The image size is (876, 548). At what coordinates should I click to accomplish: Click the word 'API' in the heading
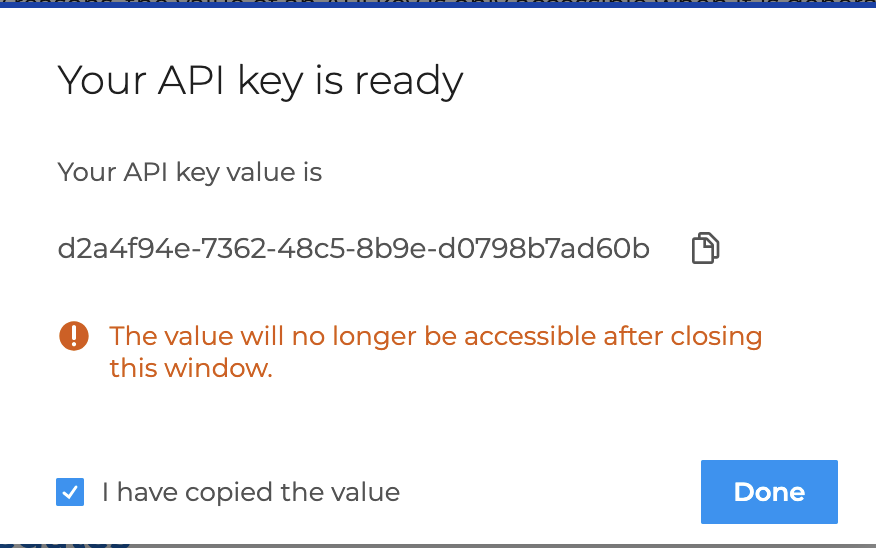(191, 80)
